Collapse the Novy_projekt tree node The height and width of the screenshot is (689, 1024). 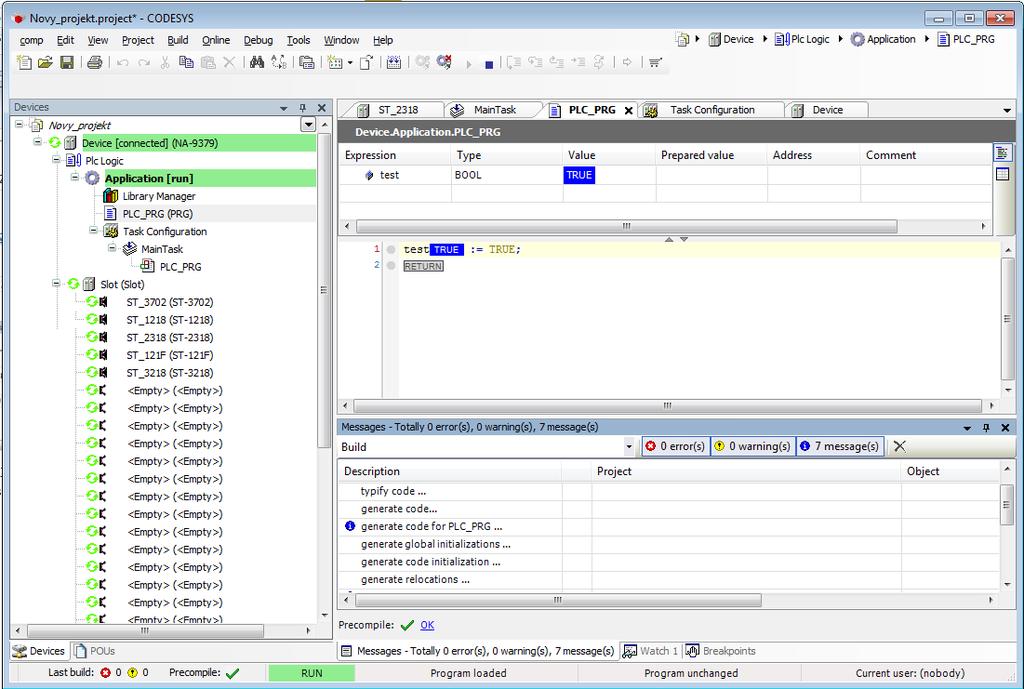[19, 124]
